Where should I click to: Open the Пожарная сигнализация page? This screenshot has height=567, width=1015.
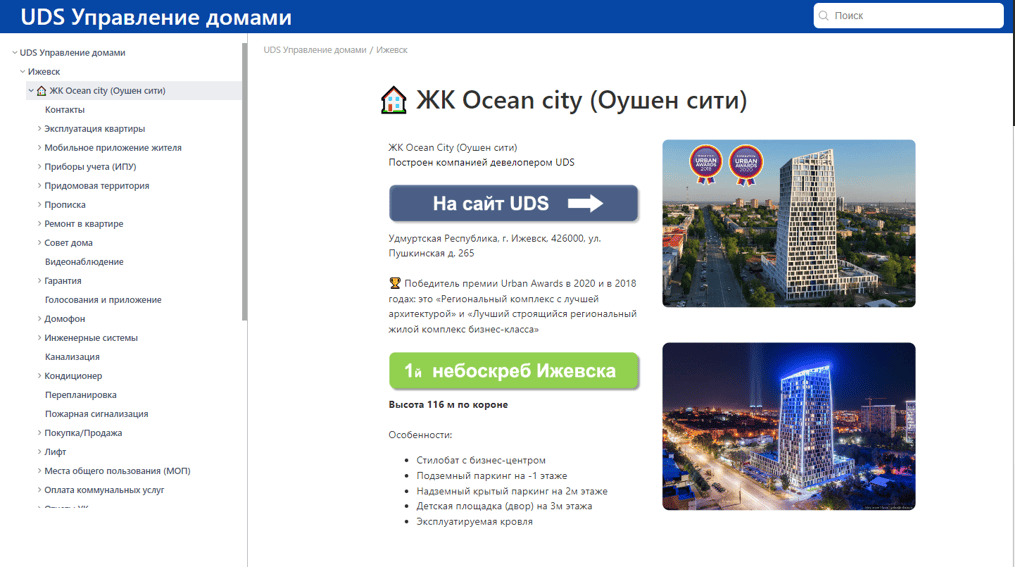pyautogui.click(x=96, y=414)
